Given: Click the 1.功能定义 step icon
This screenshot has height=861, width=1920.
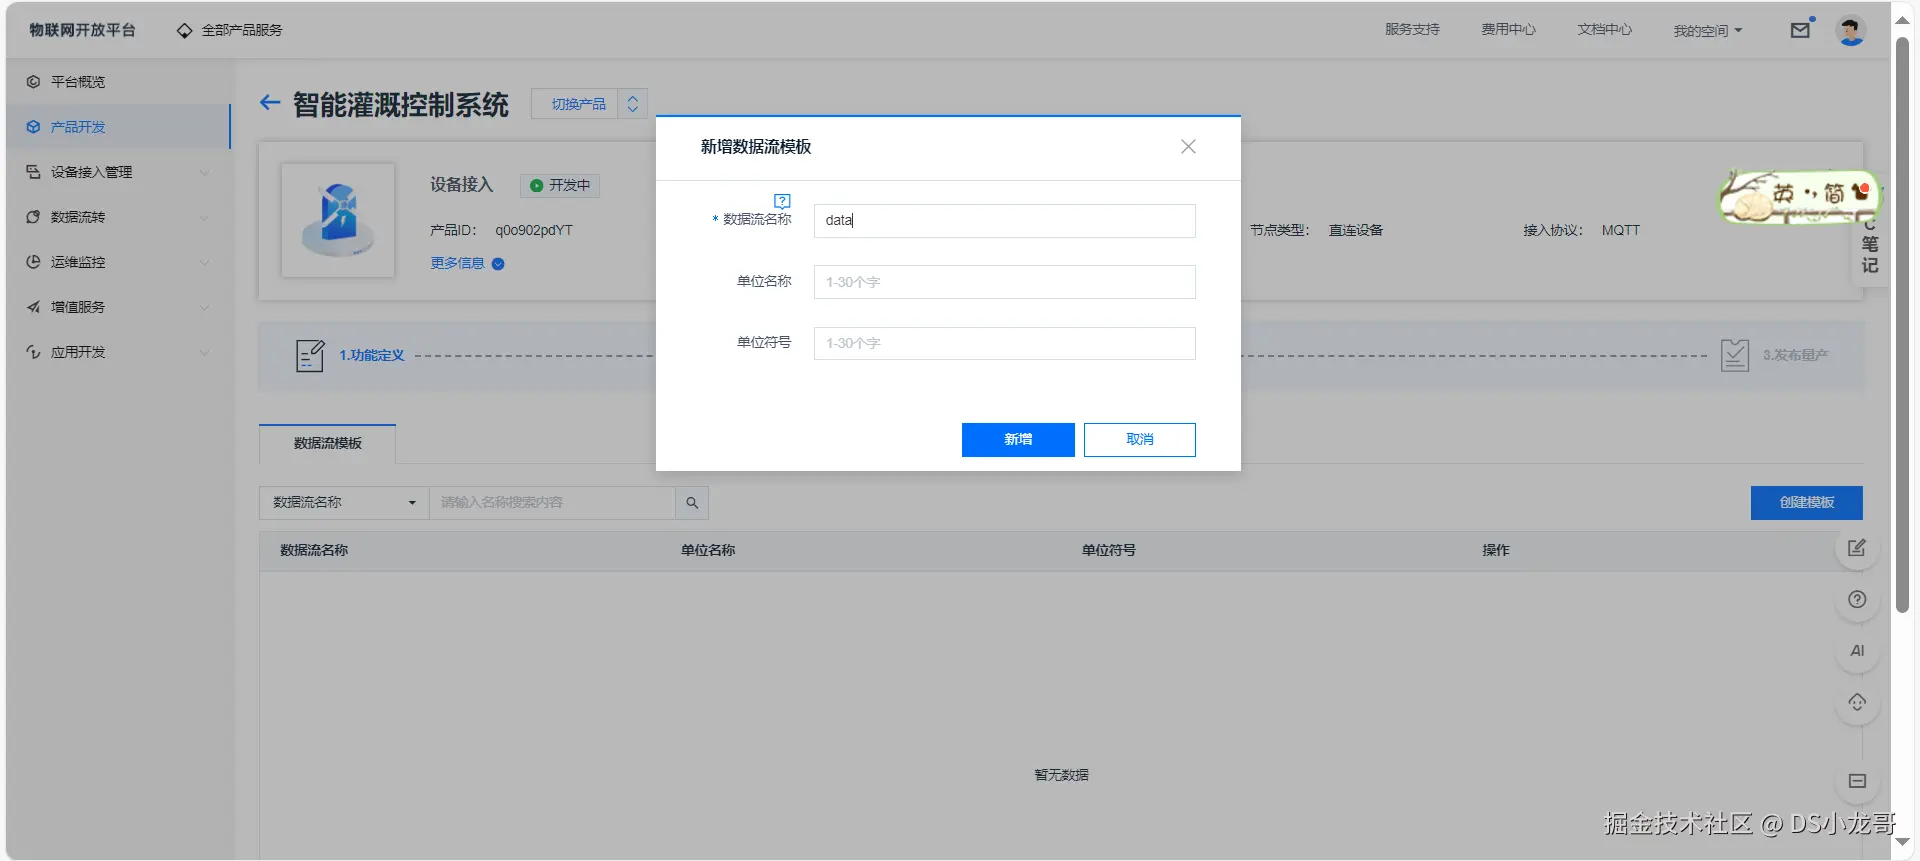Looking at the screenshot, I should click(310, 355).
